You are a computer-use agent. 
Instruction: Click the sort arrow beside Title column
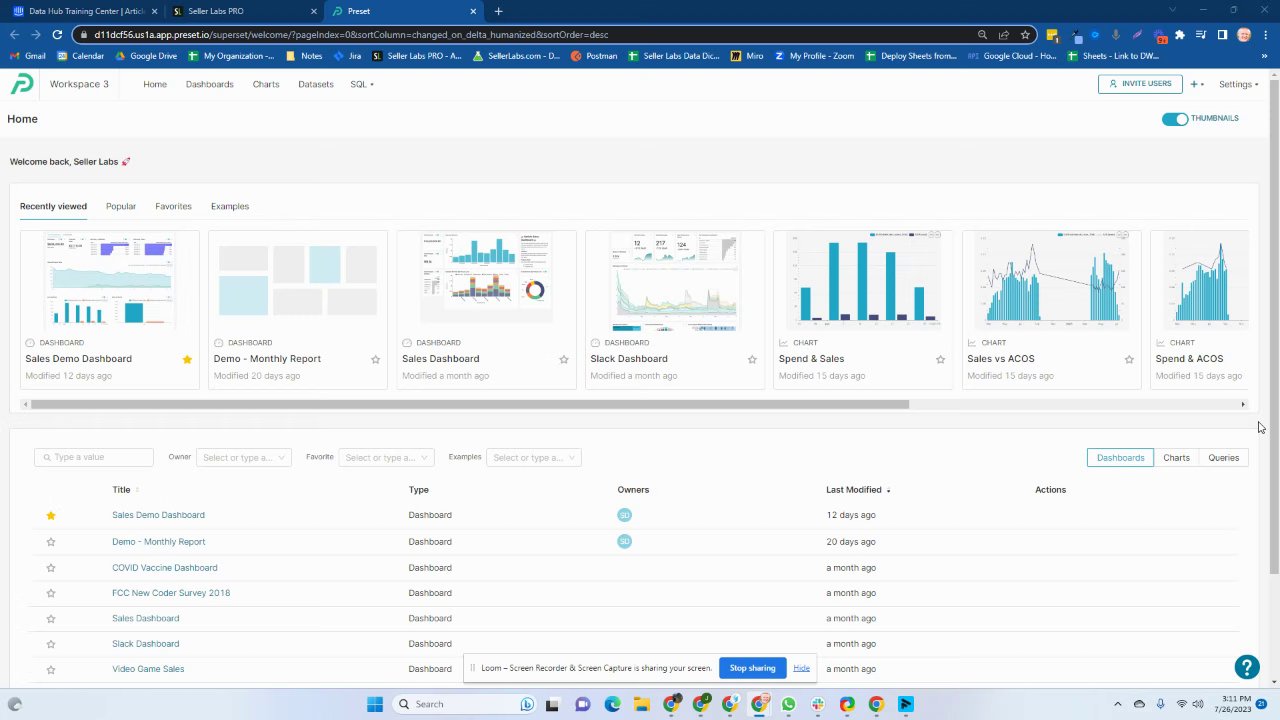point(137,490)
